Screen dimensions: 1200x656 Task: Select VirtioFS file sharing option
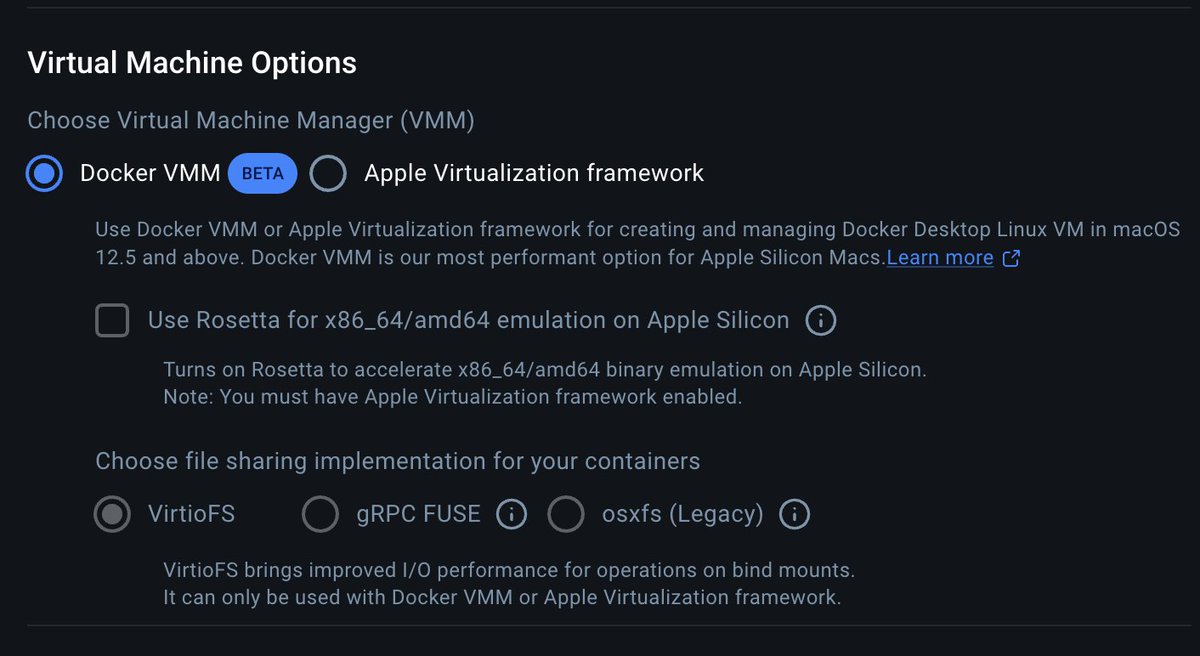tap(113, 515)
